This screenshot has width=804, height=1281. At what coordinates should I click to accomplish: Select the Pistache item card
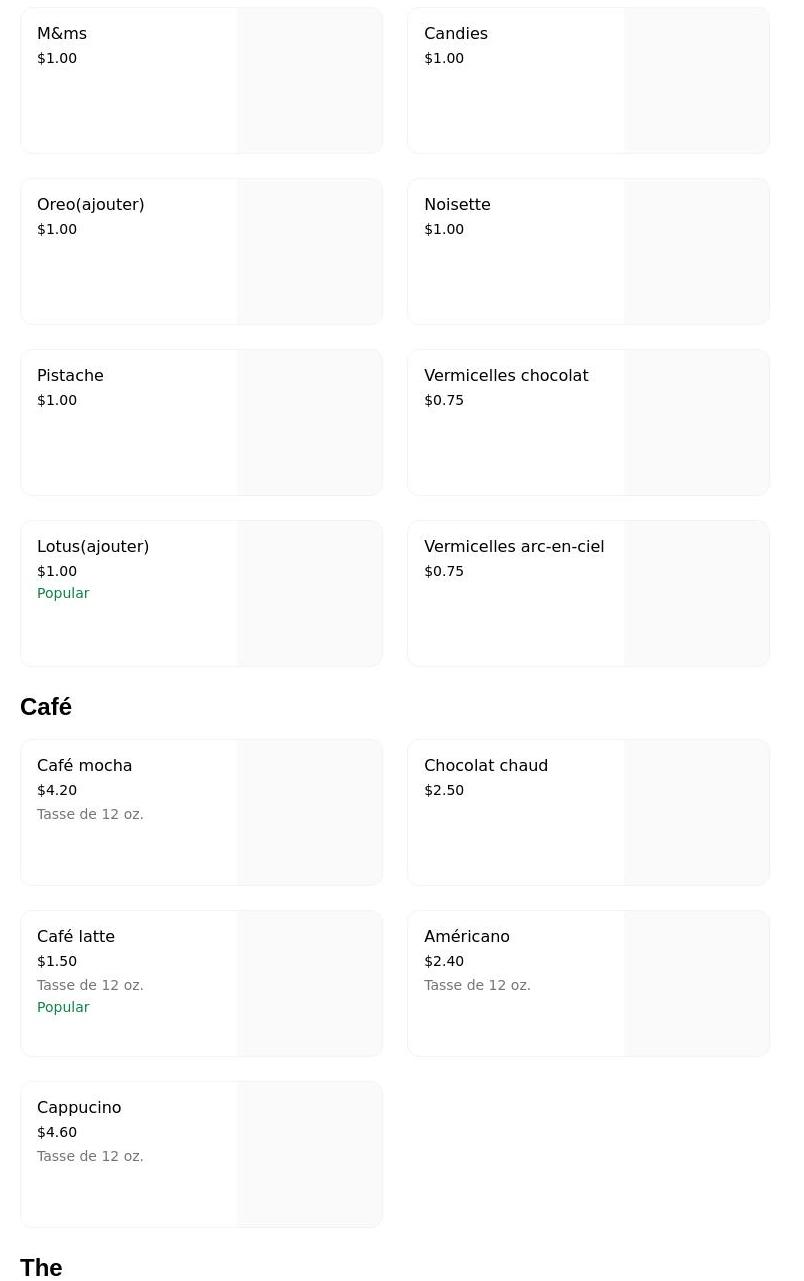point(130,422)
